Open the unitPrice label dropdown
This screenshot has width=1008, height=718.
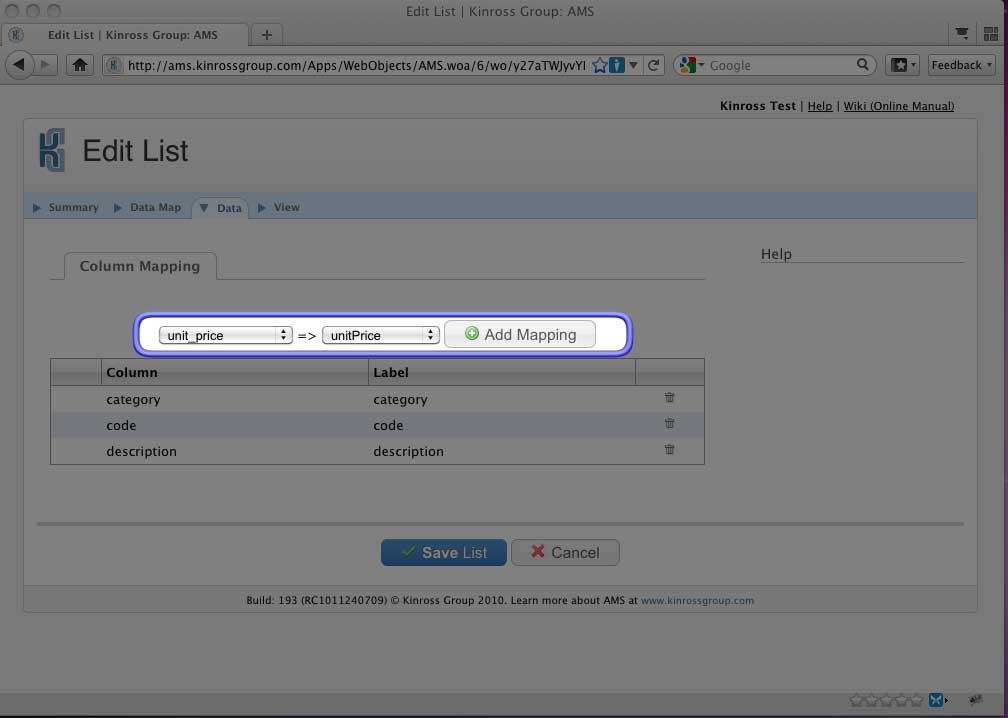click(x=380, y=335)
